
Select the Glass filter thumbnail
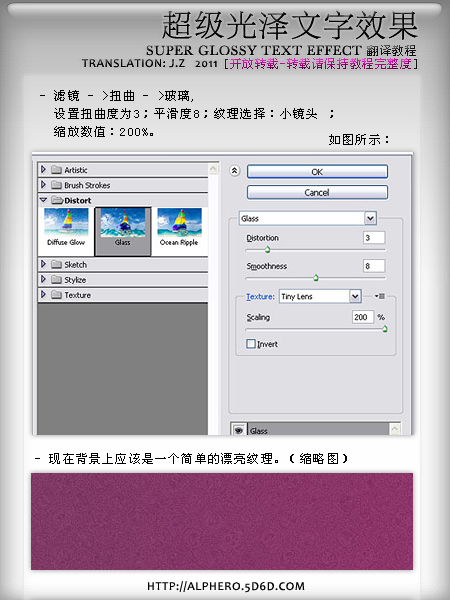click(x=123, y=232)
